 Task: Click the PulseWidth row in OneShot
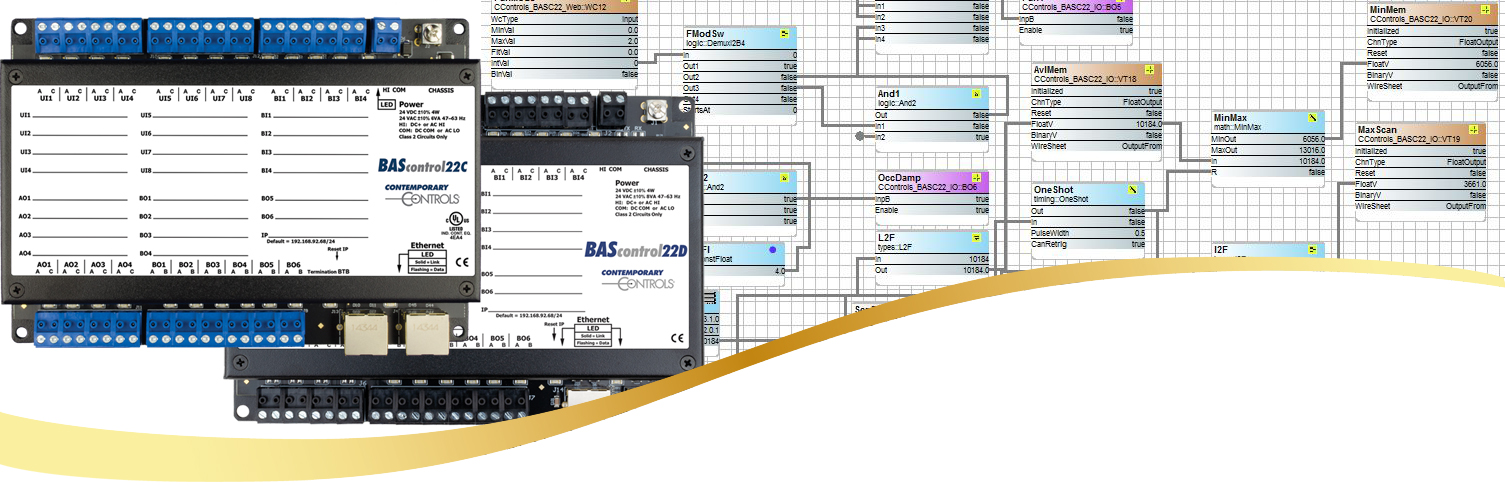pos(1089,233)
